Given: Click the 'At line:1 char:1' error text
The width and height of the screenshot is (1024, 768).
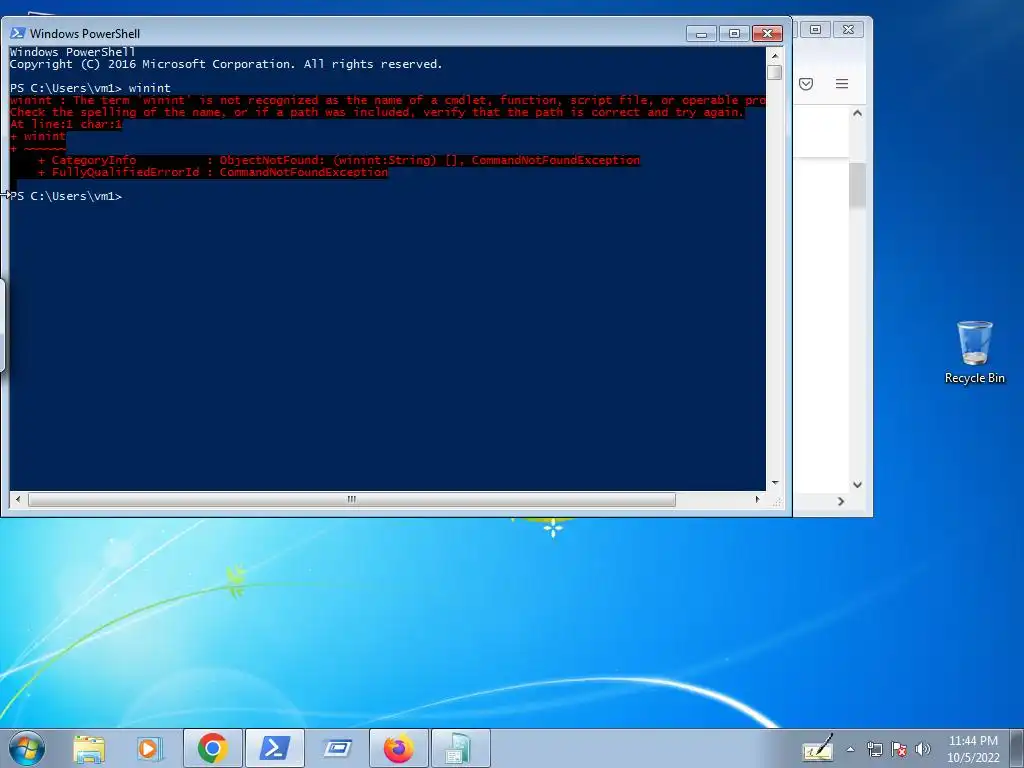Looking at the screenshot, I should [x=66, y=124].
